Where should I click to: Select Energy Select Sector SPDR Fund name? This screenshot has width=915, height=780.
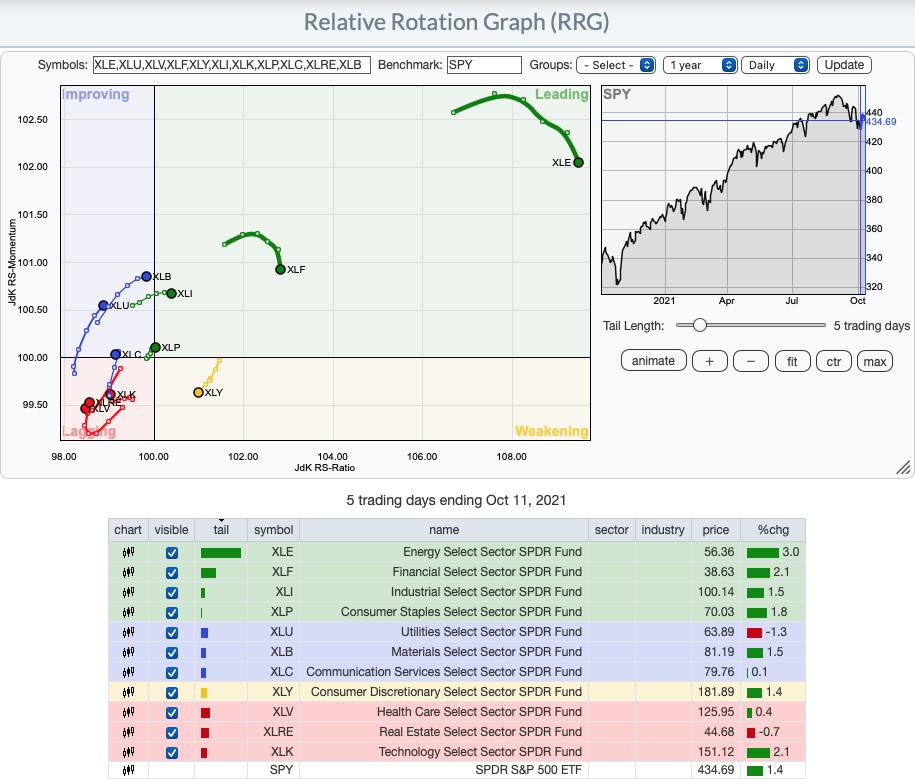point(492,552)
